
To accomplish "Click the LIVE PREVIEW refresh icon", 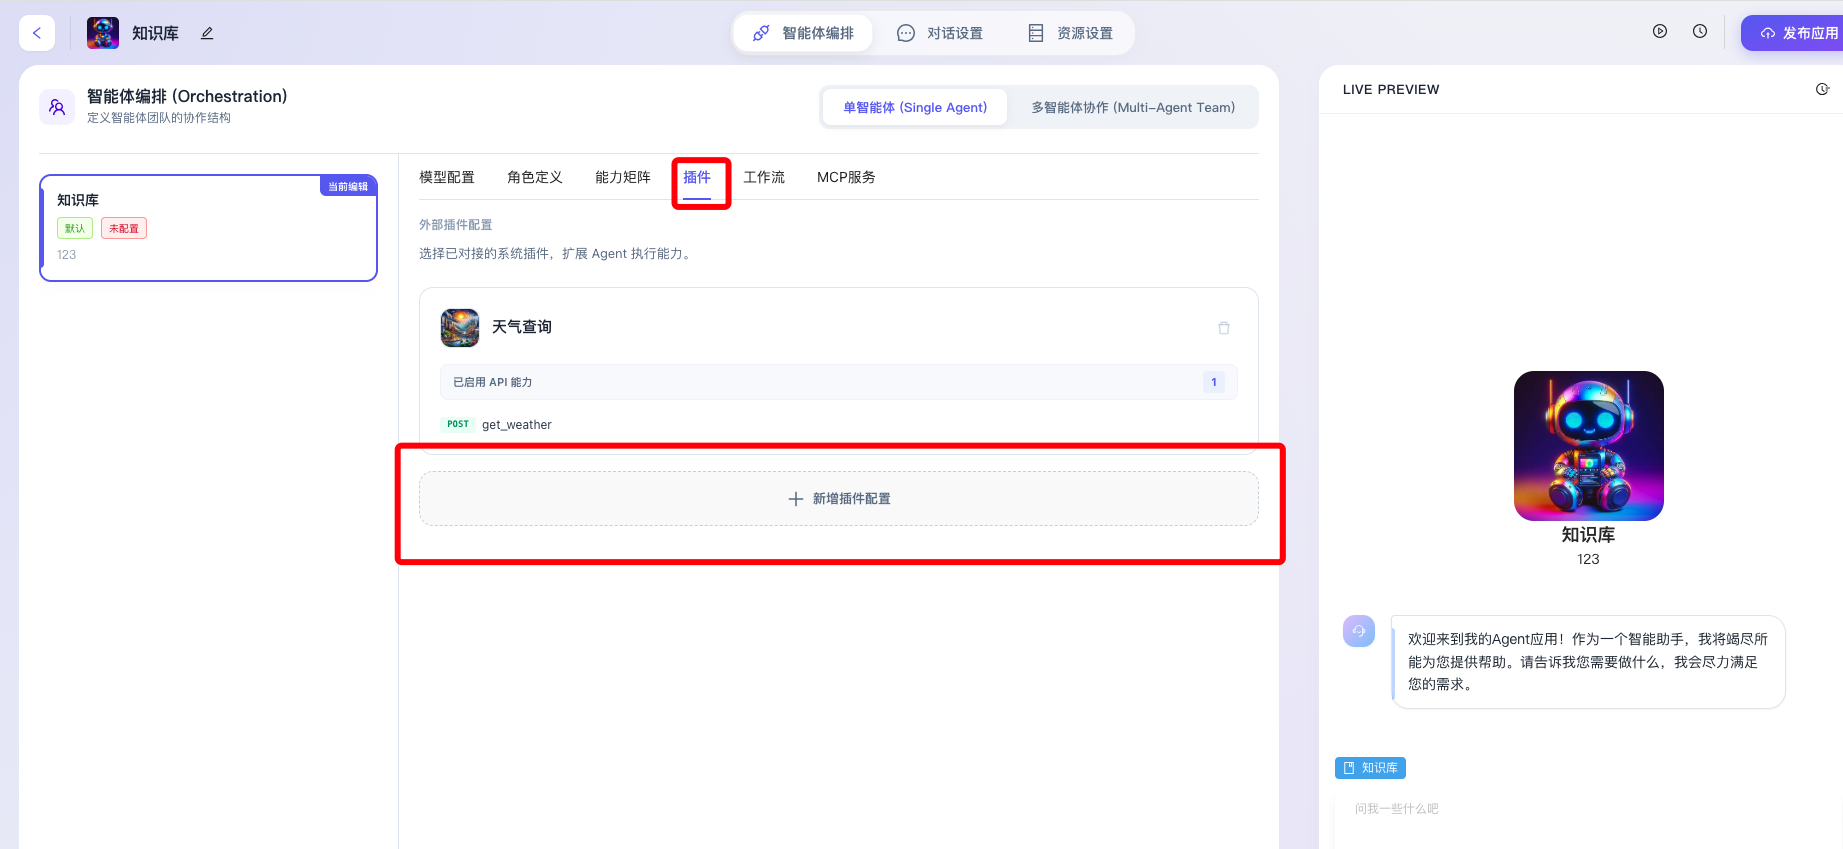I will click(1822, 89).
